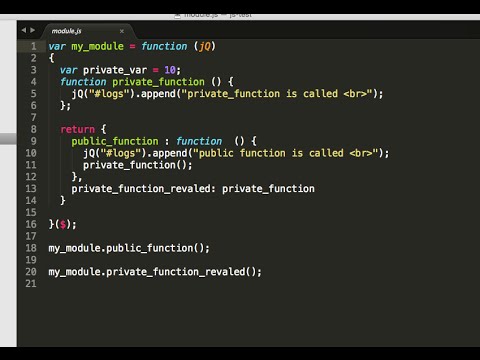This screenshot has width=480, height=360.
Task: Click the 'return' keyword
Action: click(77, 129)
